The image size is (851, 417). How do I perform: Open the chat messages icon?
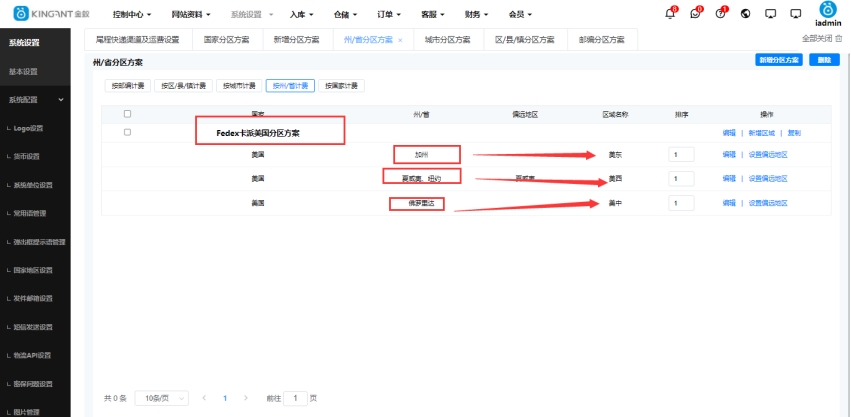coord(695,14)
